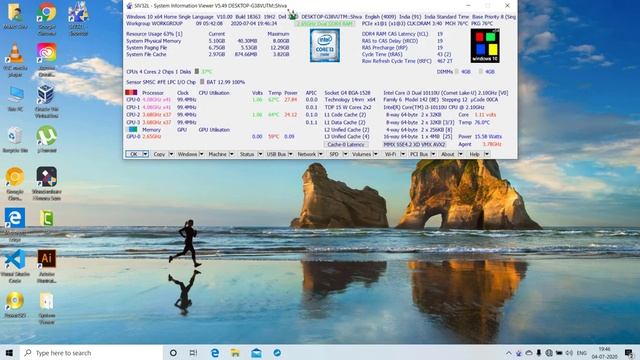The image size is (640, 360).
Task: Open the PCI Bus menu button
Action: [419, 154]
